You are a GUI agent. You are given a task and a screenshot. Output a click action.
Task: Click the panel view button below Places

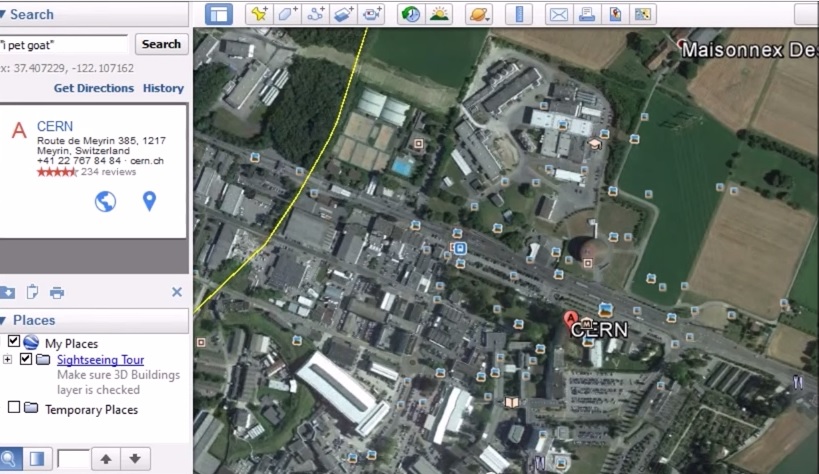[37, 459]
